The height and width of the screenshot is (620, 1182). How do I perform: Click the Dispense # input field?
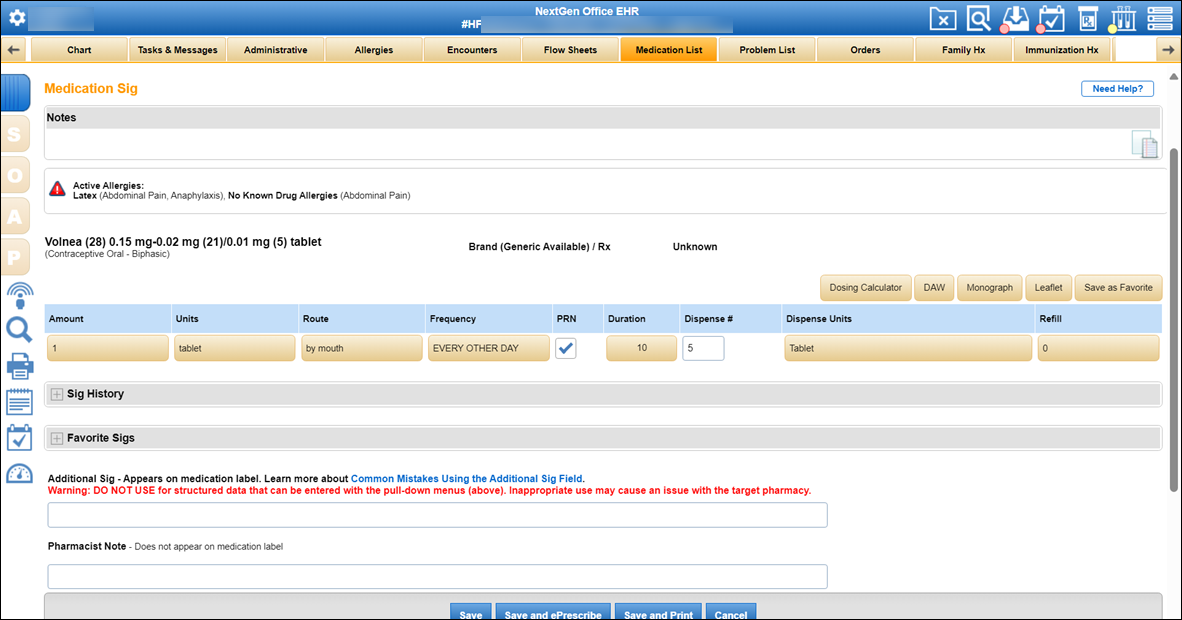point(703,348)
